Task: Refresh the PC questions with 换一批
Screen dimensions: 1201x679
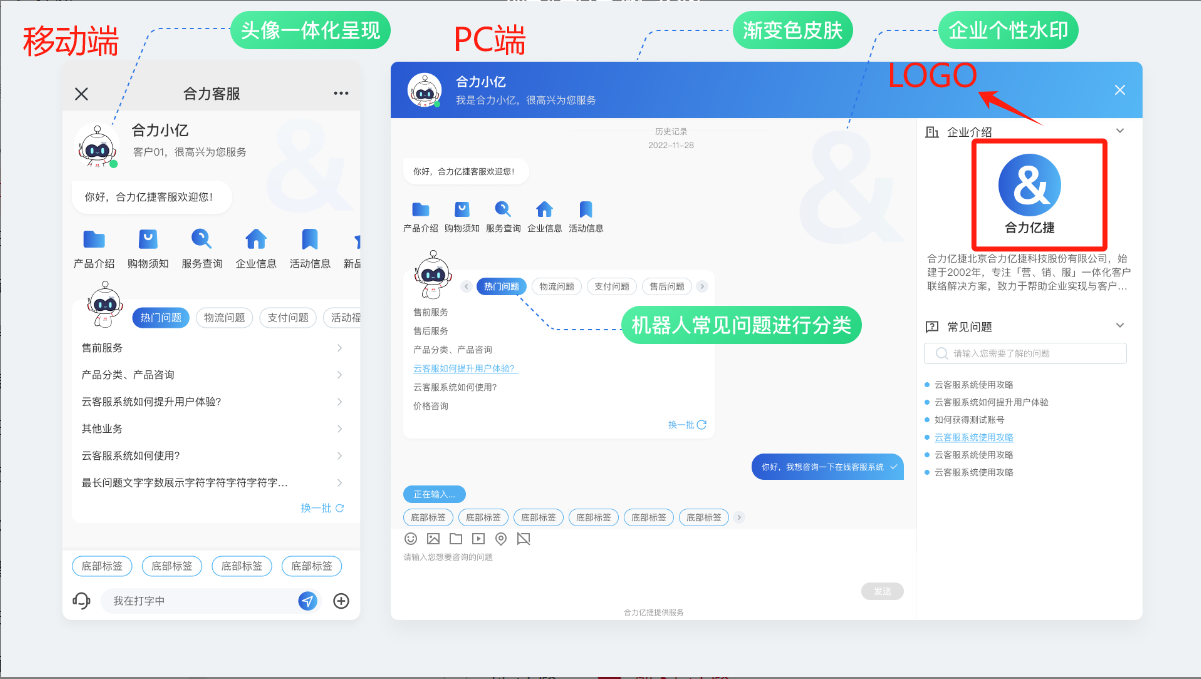Action: tap(688, 425)
